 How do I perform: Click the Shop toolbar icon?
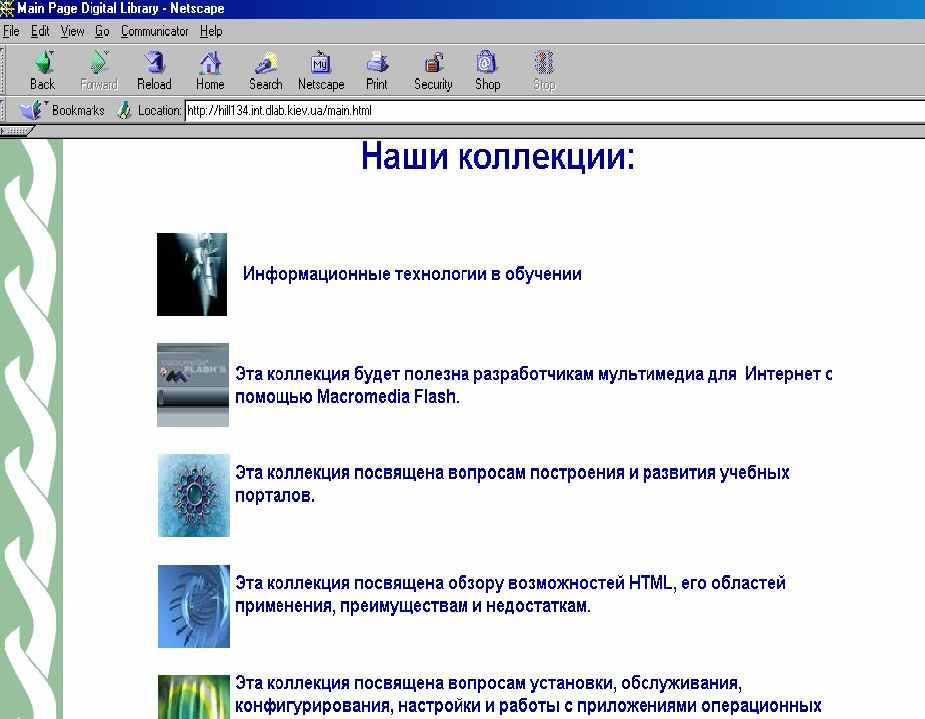point(487,70)
